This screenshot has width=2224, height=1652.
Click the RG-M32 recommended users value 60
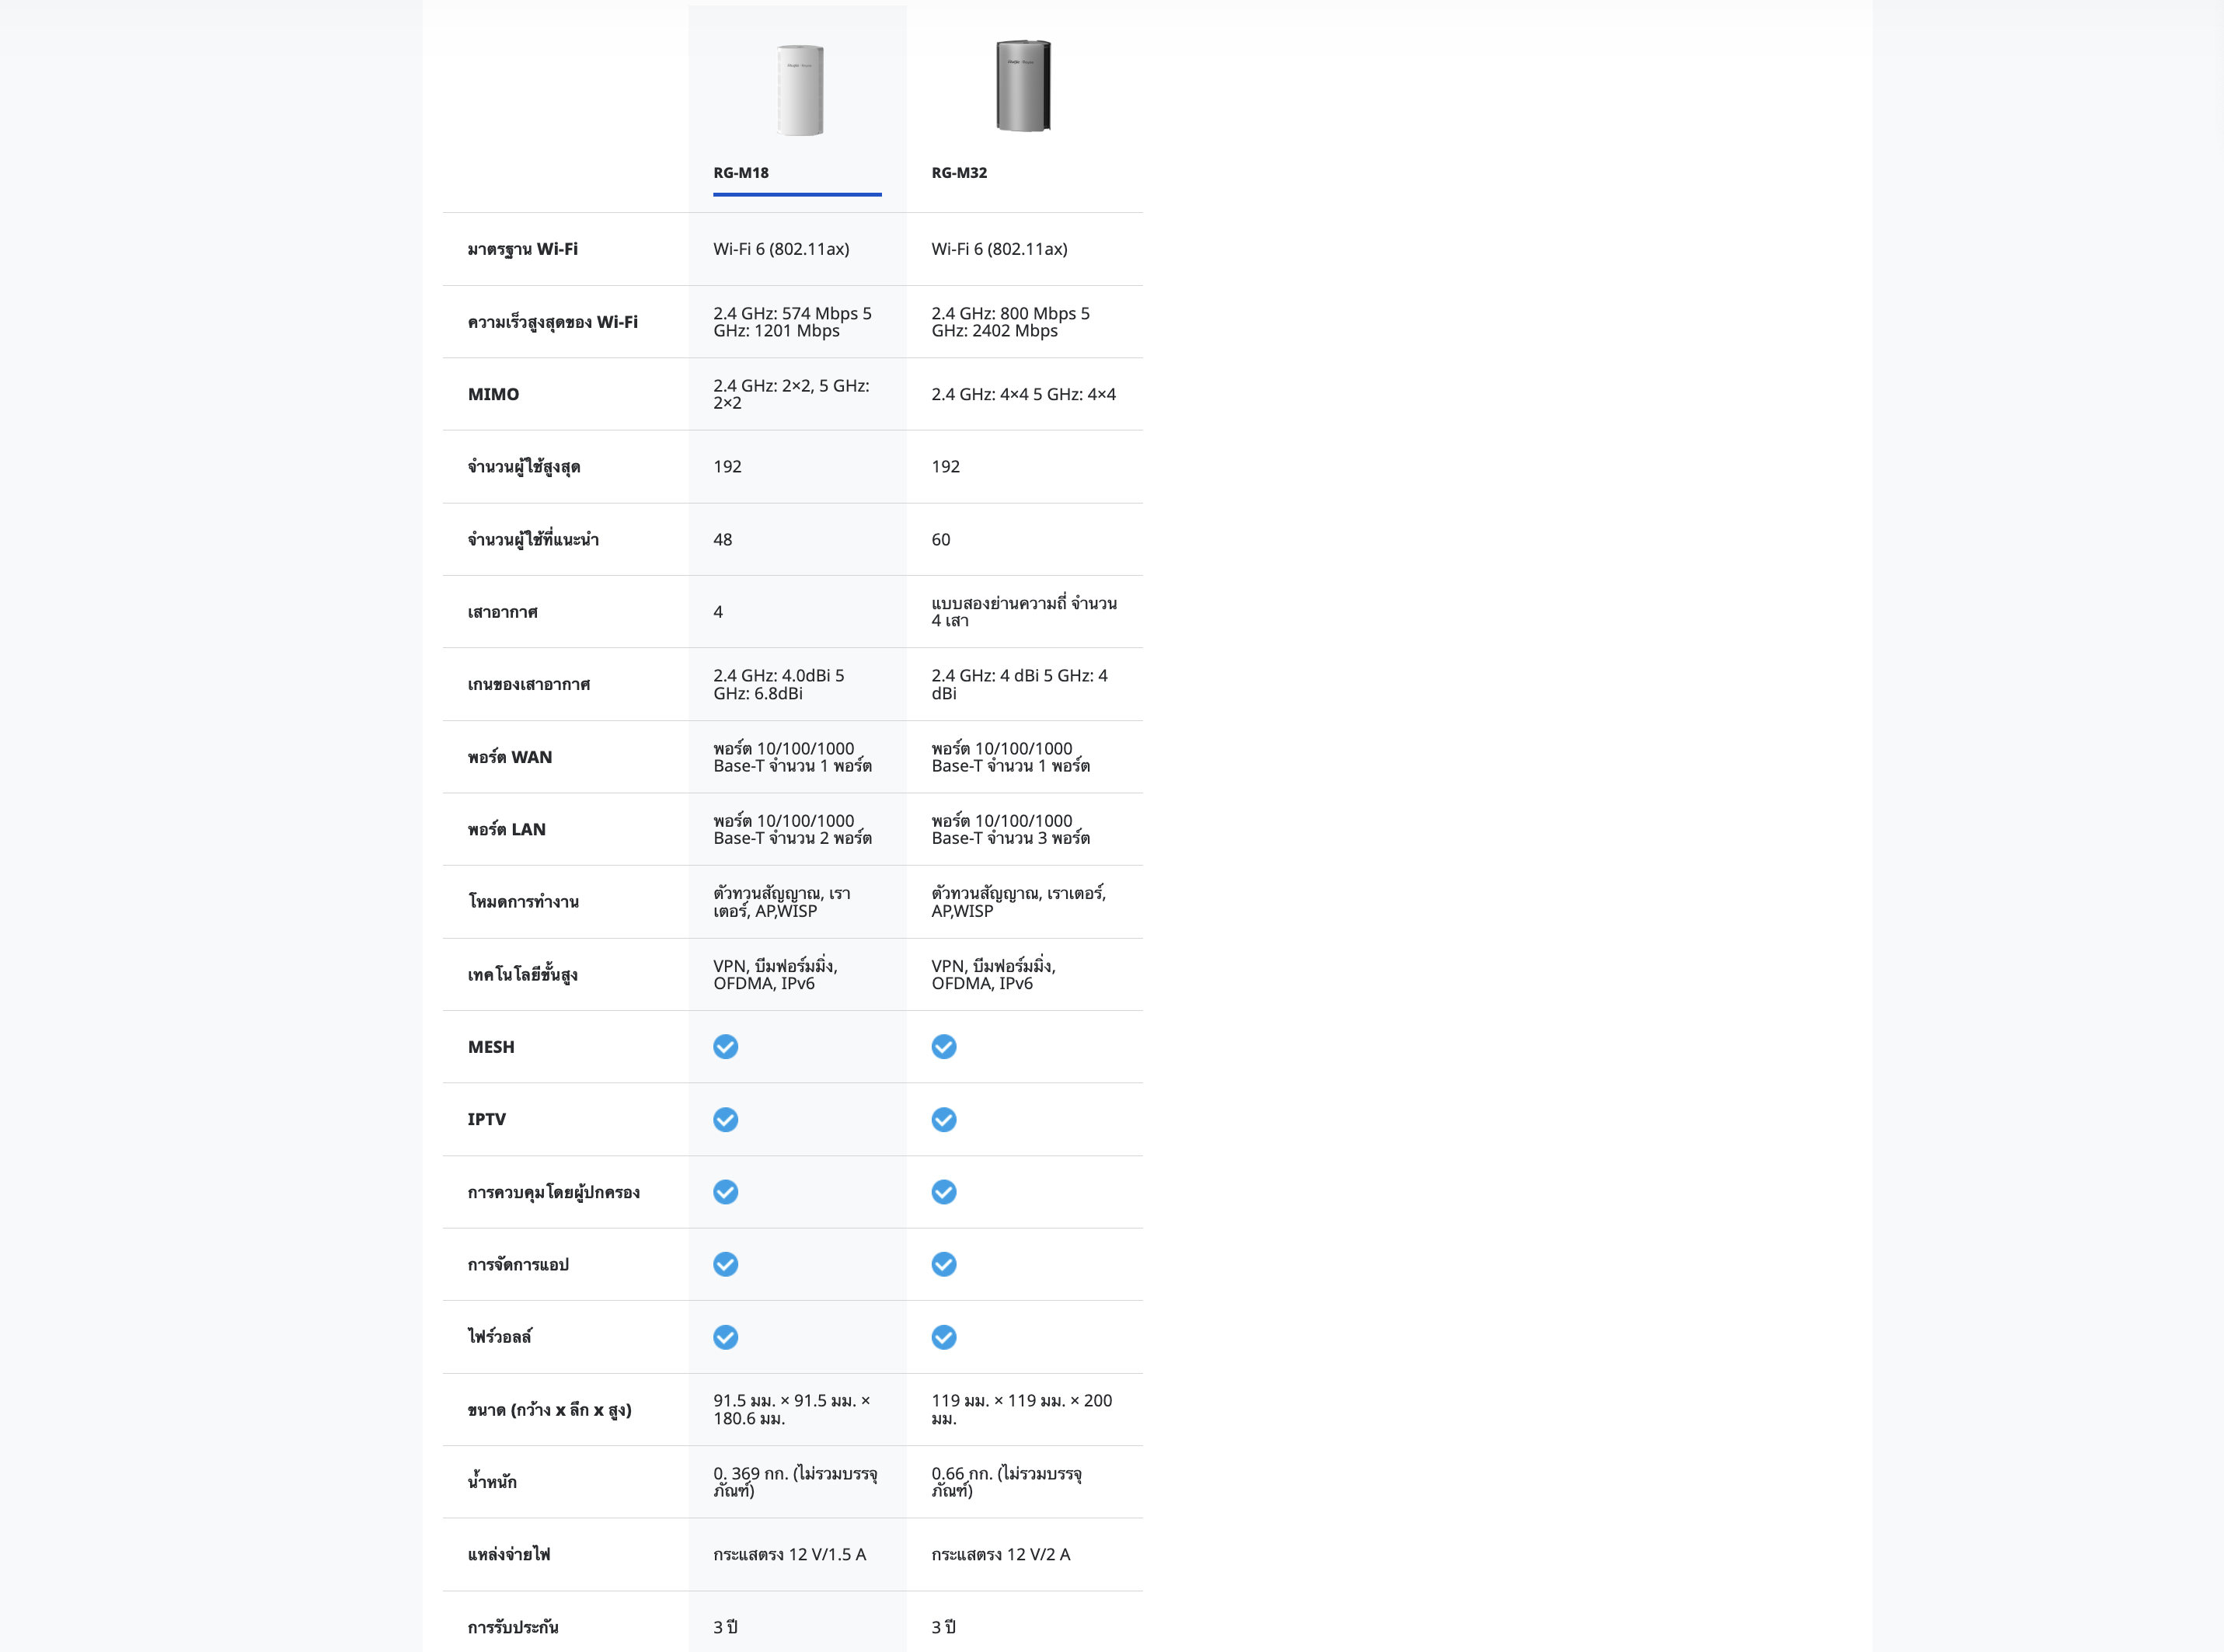click(x=941, y=539)
